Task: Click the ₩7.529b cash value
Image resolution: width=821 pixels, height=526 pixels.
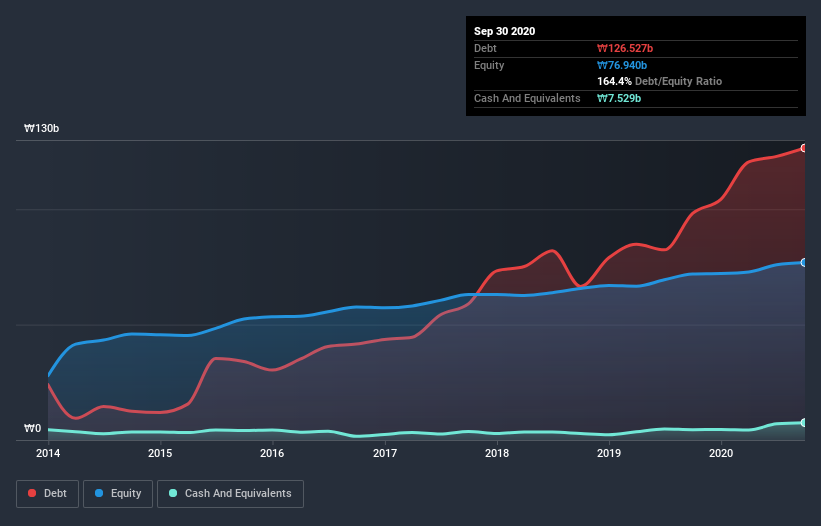Action: coord(619,98)
